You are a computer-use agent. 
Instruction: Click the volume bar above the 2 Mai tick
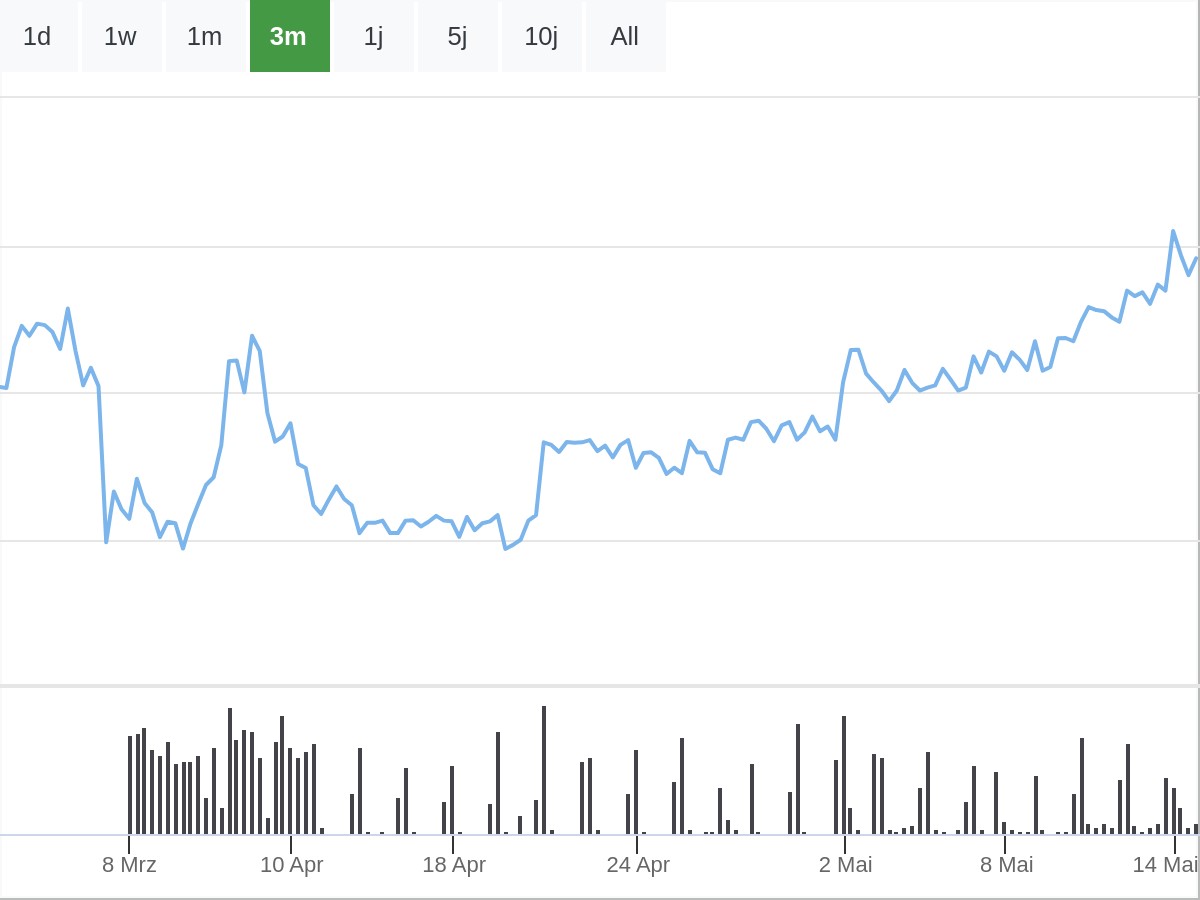click(844, 775)
